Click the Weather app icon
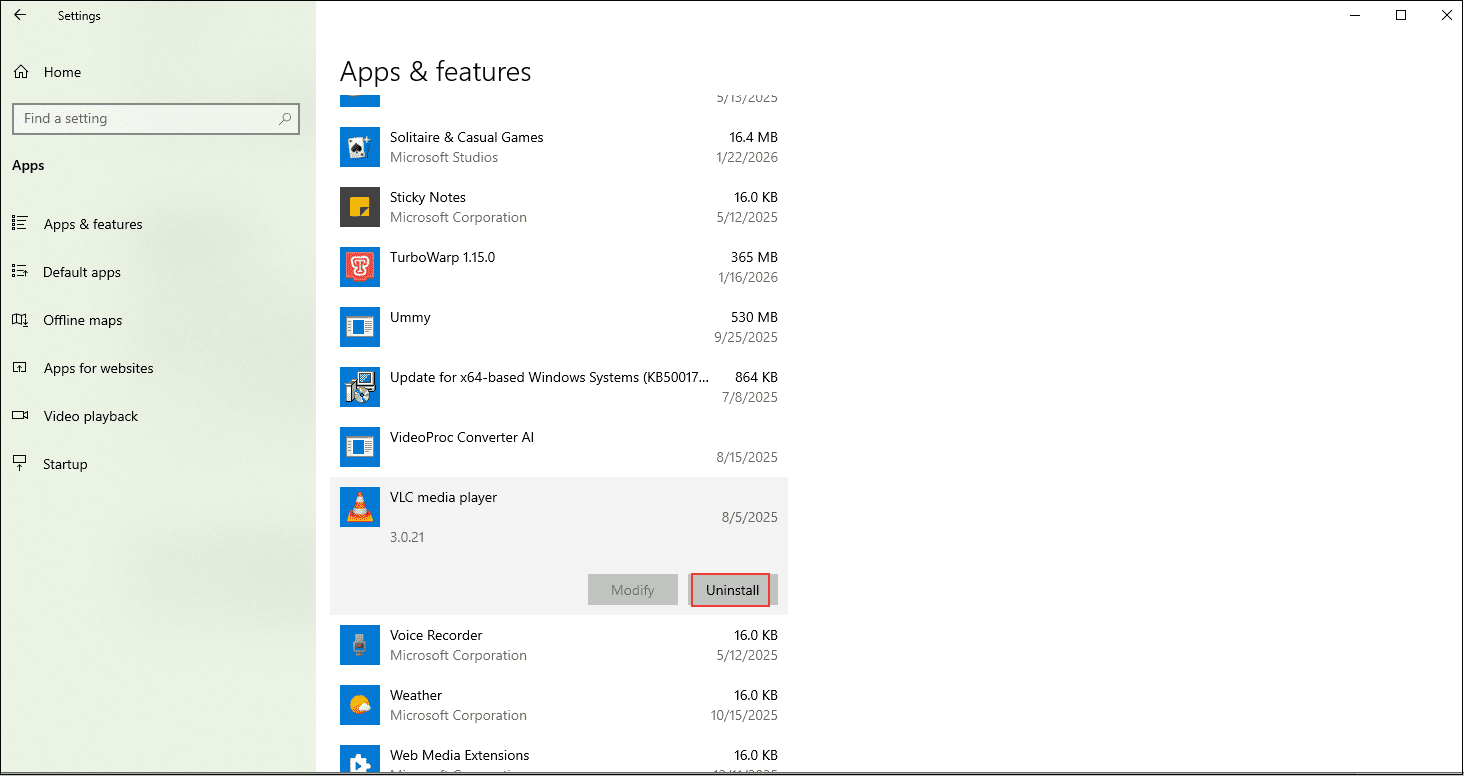Image resolution: width=1464 pixels, height=776 pixels. tap(359, 705)
